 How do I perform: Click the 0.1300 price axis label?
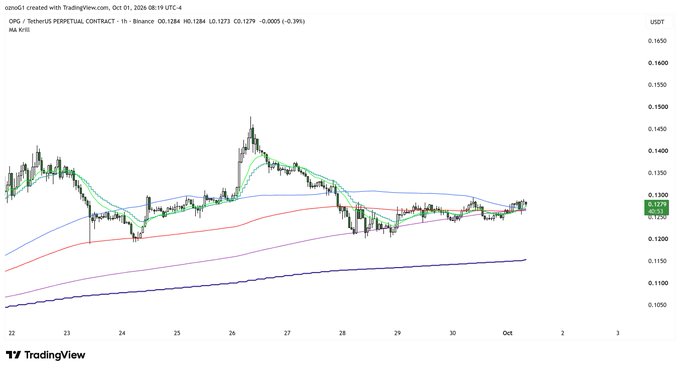657,195
